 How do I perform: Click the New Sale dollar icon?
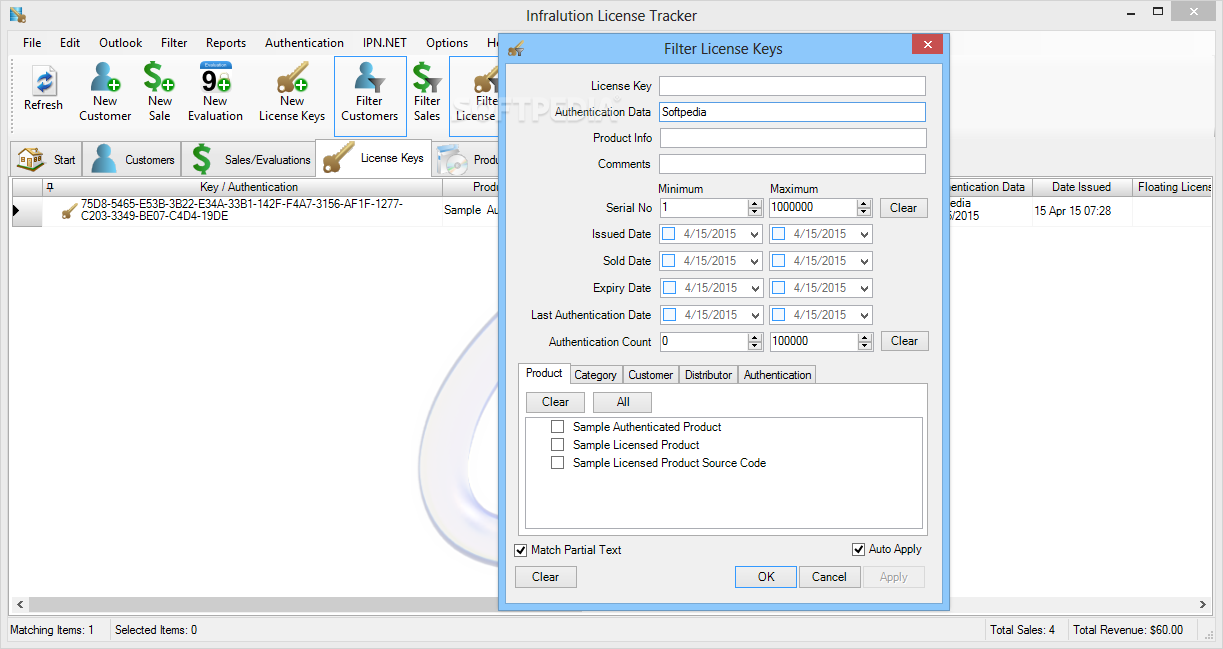point(159,77)
